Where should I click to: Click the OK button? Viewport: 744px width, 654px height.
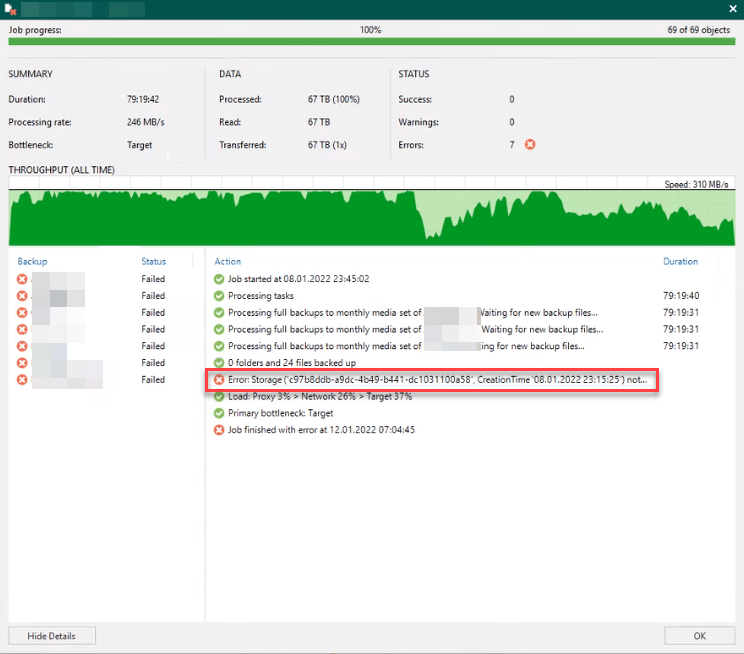(x=699, y=635)
